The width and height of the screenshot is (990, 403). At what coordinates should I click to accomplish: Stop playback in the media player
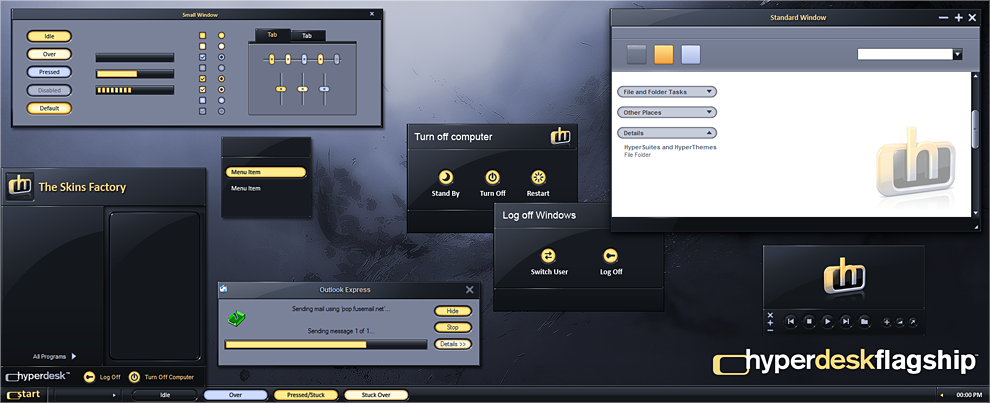click(x=809, y=322)
